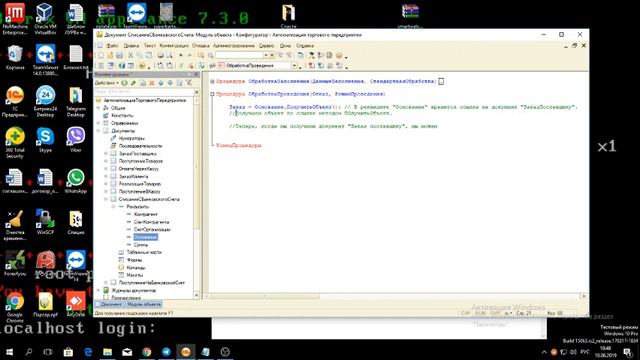The image size is (640, 360).
Task: Open the procedure list dropdown showing ОбработкаПроведения
Action: [294, 65]
